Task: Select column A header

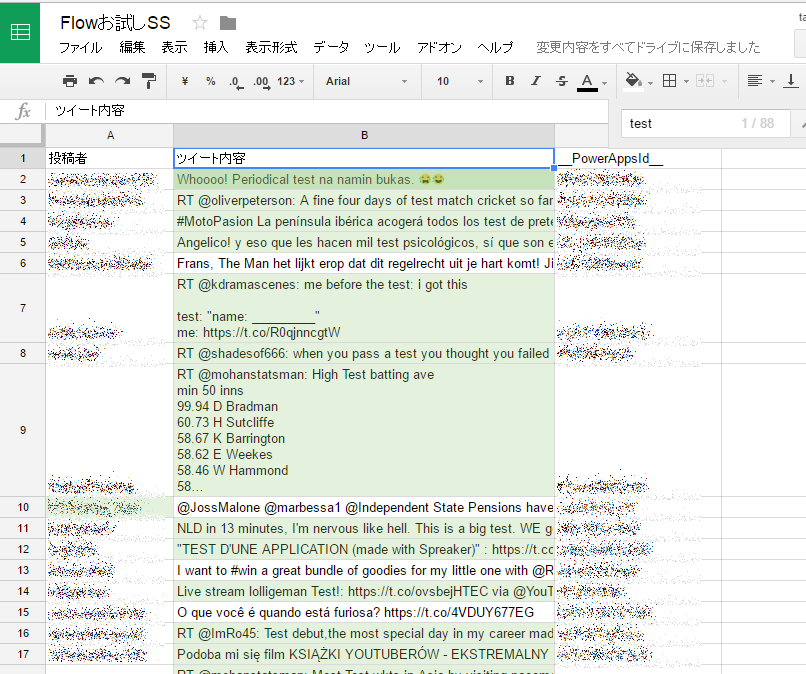Action: click(x=110, y=135)
